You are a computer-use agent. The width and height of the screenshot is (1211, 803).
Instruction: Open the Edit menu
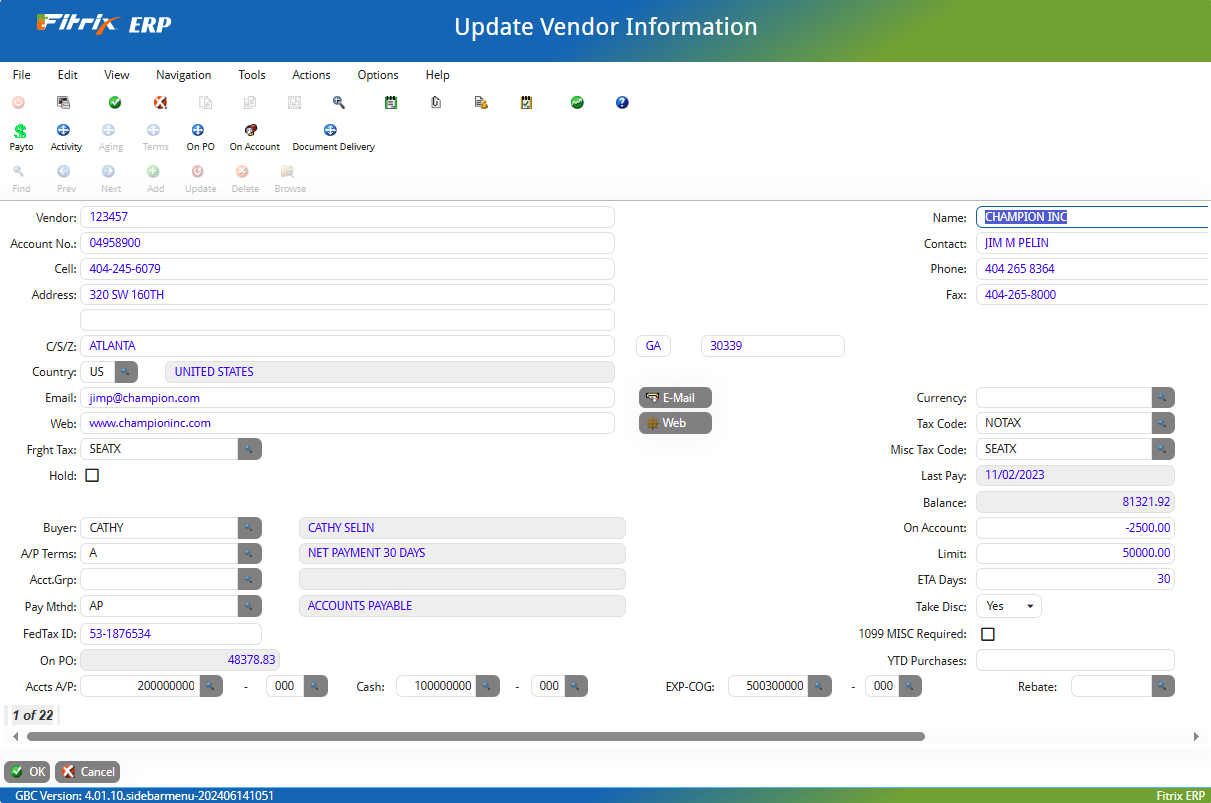[67, 75]
